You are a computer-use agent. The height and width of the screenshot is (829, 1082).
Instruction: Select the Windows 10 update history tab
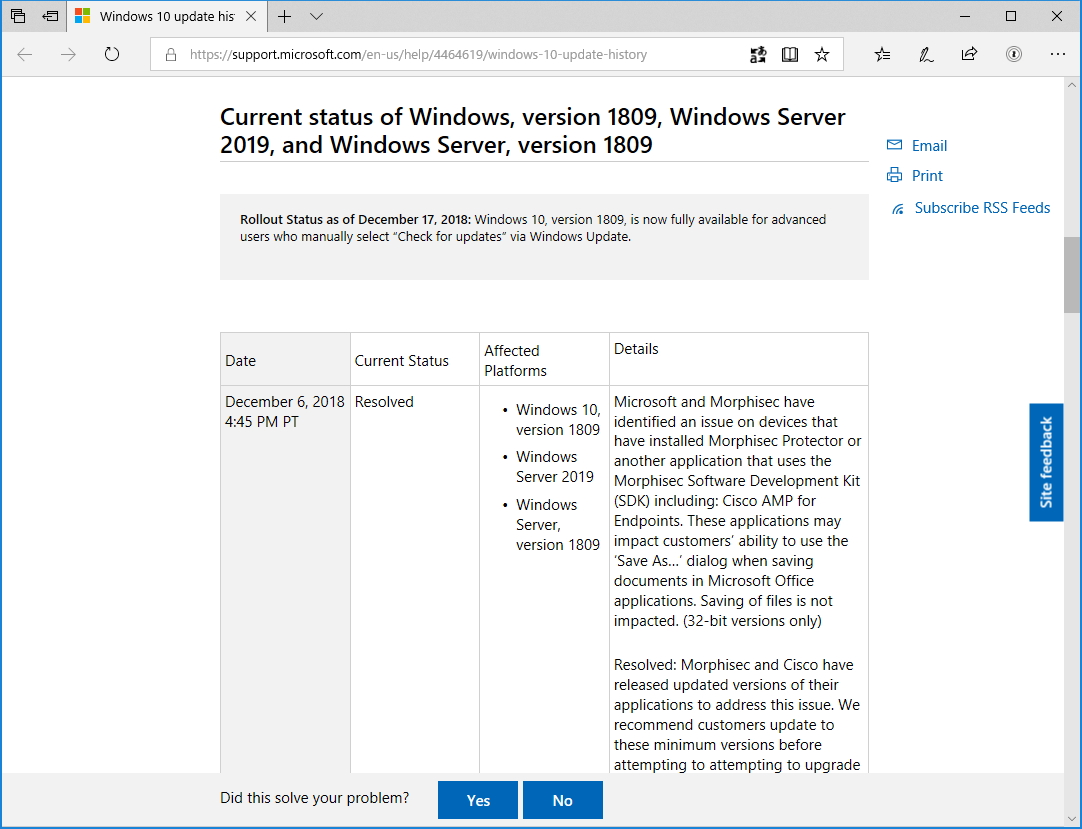coord(165,16)
